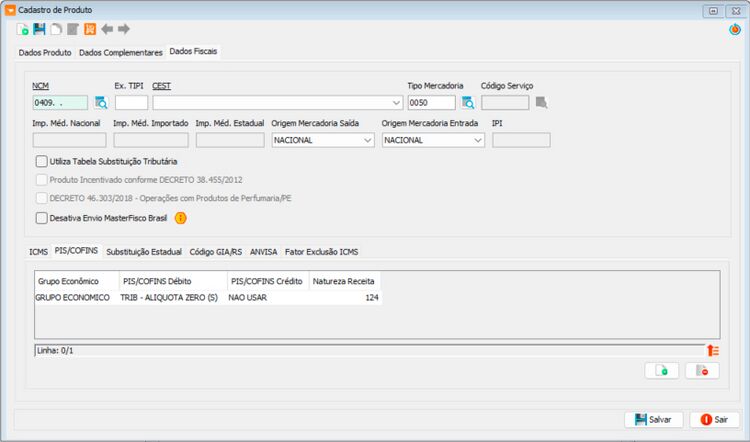Image resolution: width=750 pixels, height=442 pixels.
Task: Expand the CEST dropdown
Action: 396,102
